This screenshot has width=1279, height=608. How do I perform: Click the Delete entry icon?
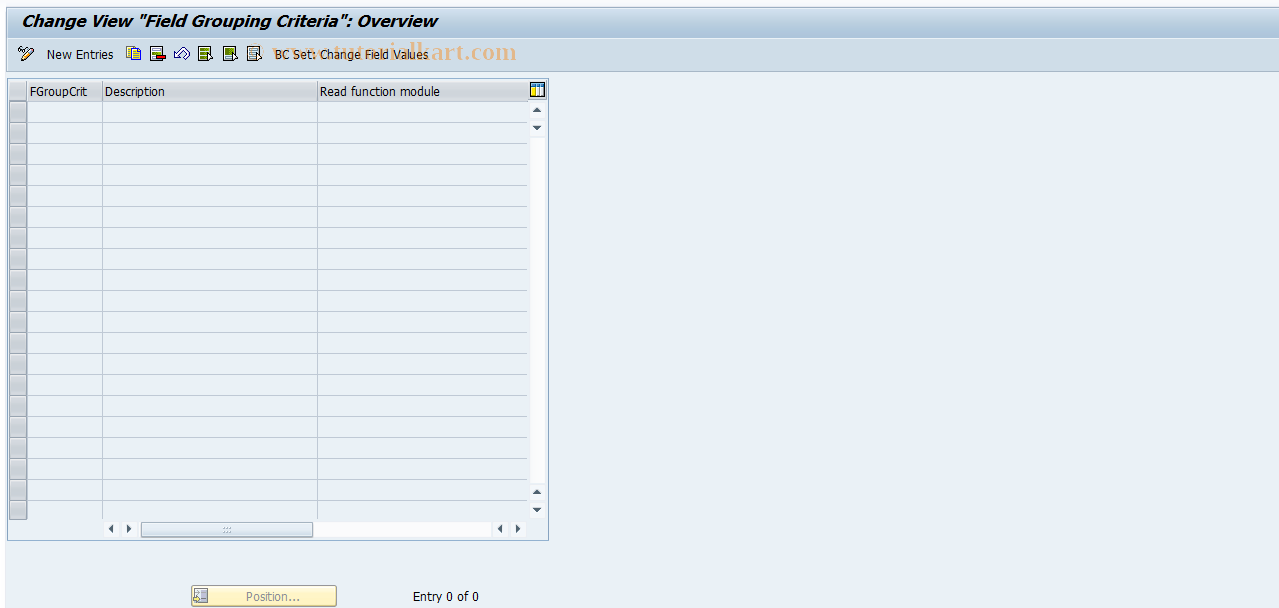point(158,54)
